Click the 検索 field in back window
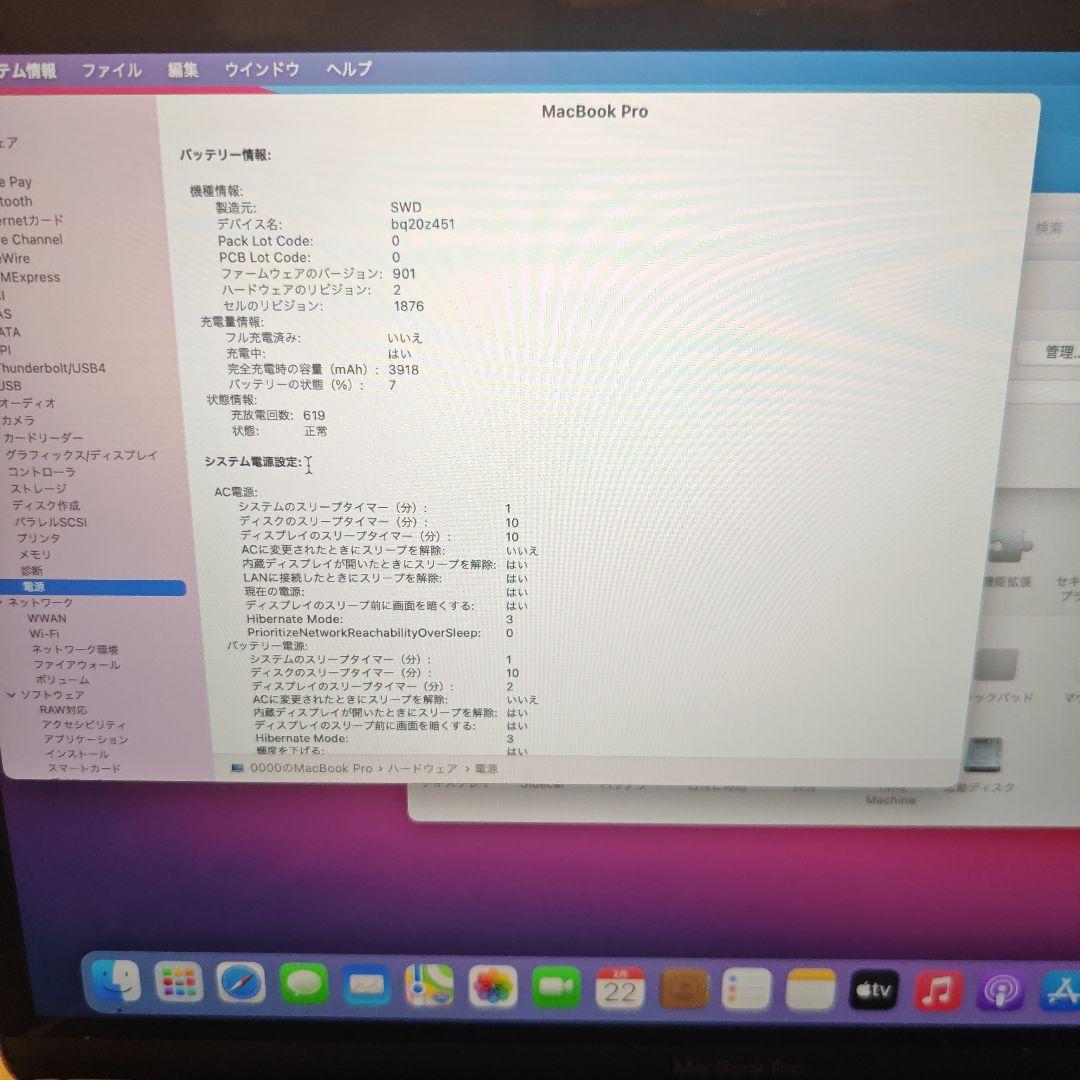This screenshot has width=1080, height=1080. [1050, 228]
